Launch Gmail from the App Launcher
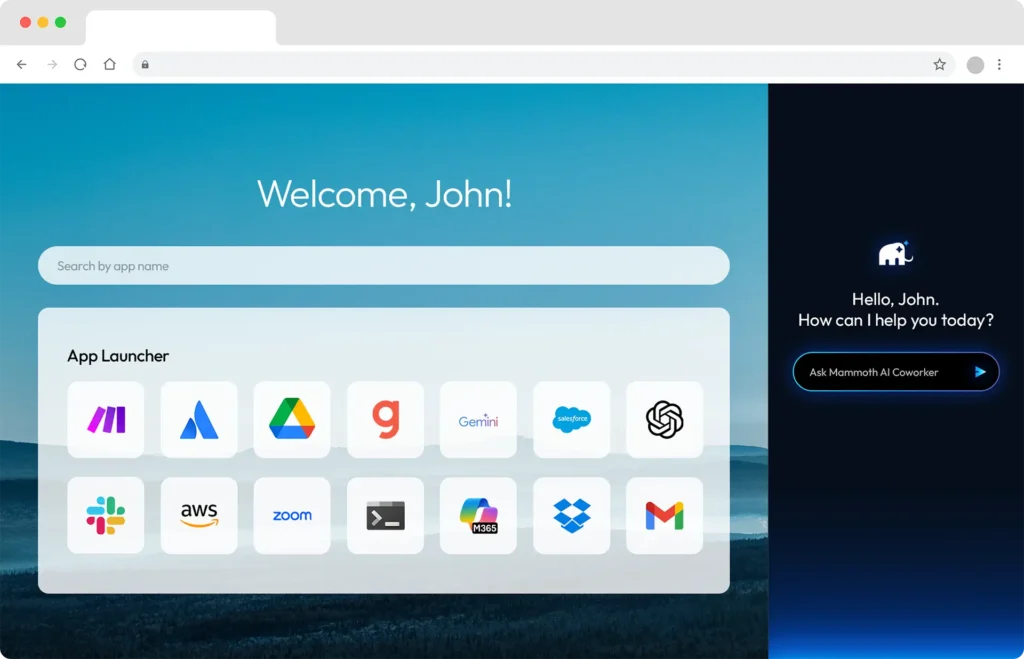Image resolution: width=1024 pixels, height=659 pixels. [x=664, y=516]
